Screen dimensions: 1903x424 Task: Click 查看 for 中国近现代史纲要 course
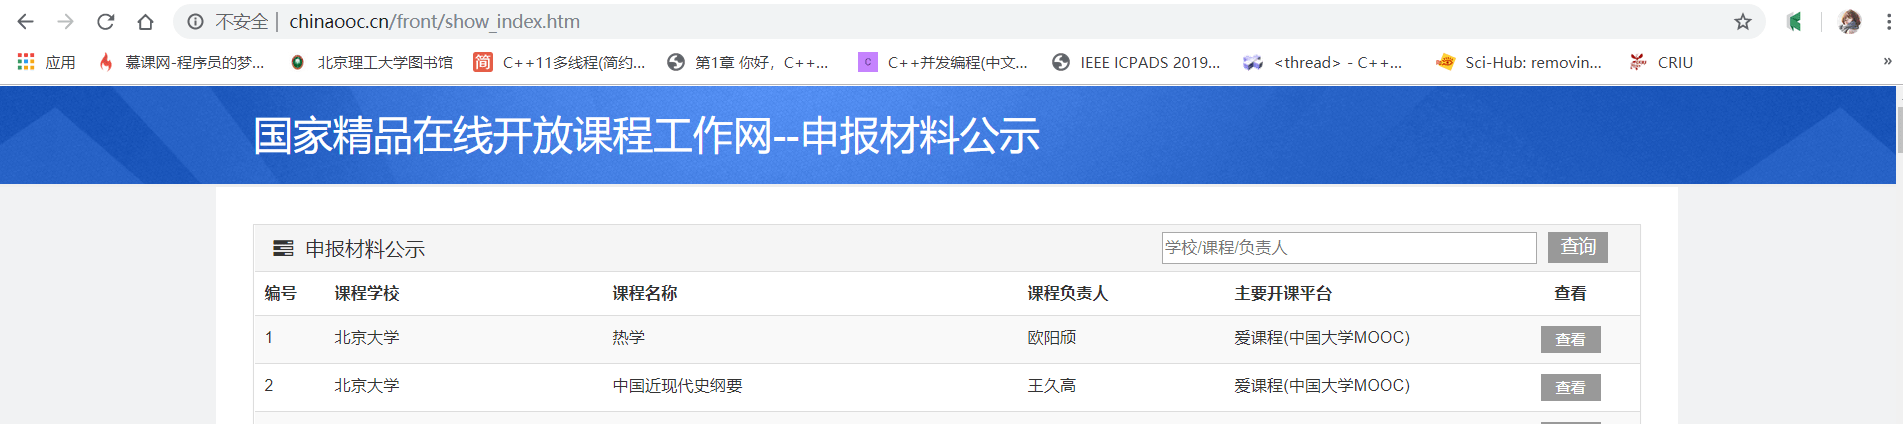pyautogui.click(x=1571, y=387)
